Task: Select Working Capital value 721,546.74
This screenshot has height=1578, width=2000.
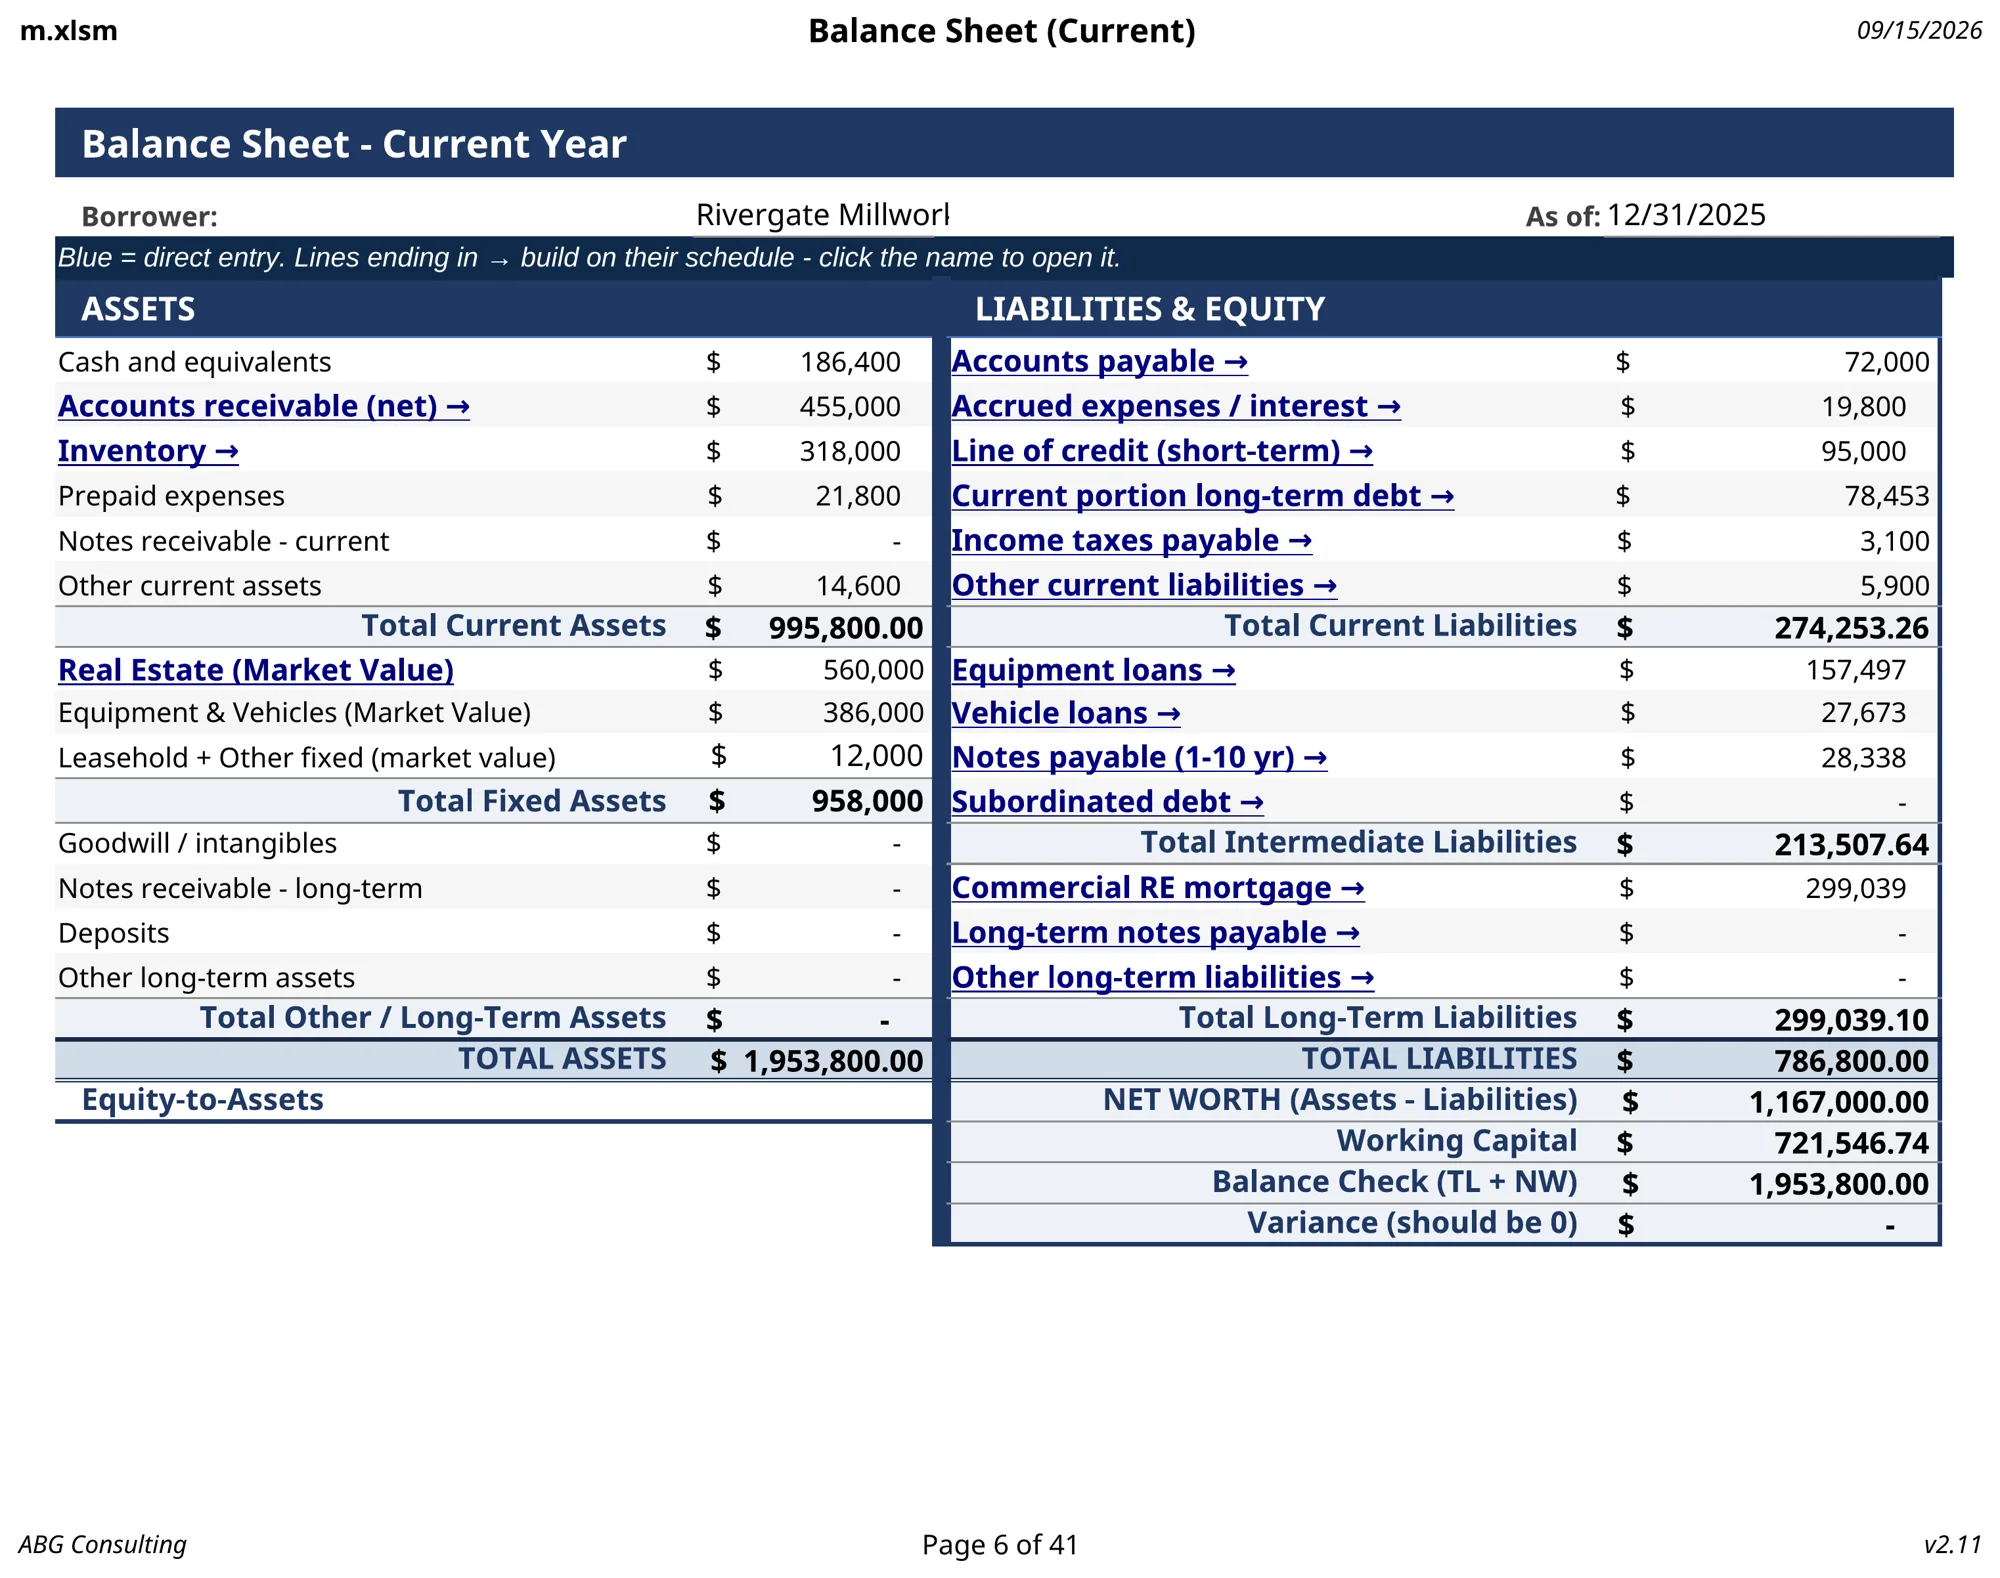Action: [1852, 1143]
